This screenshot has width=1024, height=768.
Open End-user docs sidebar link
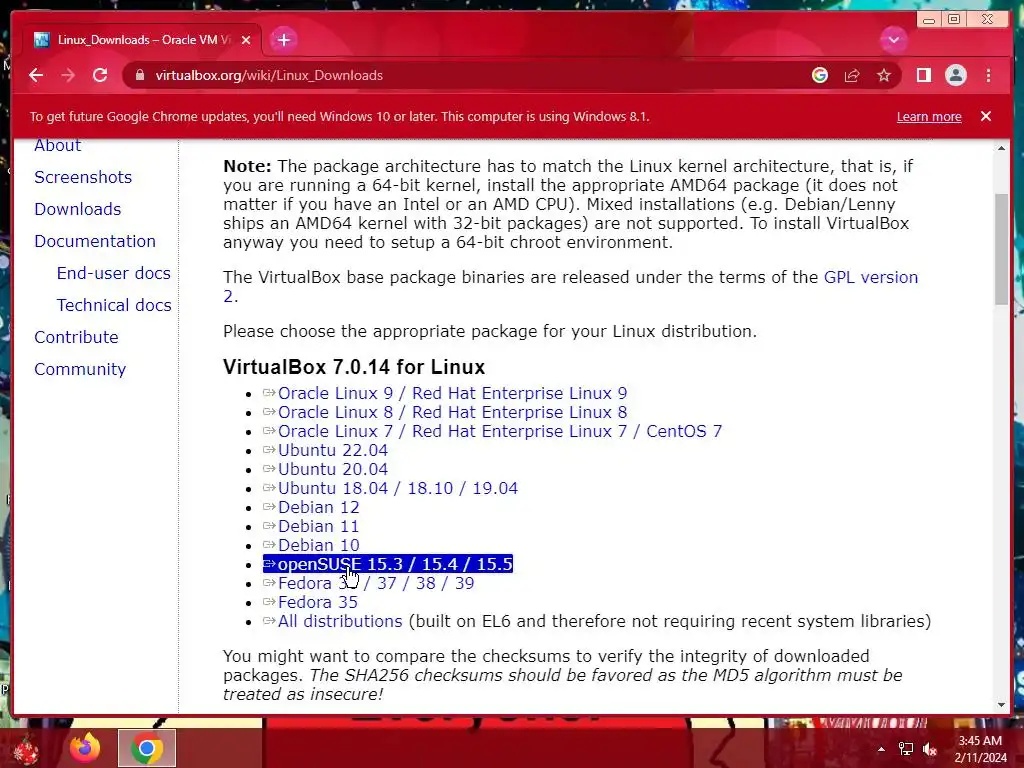pyautogui.click(x=114, y=273)
